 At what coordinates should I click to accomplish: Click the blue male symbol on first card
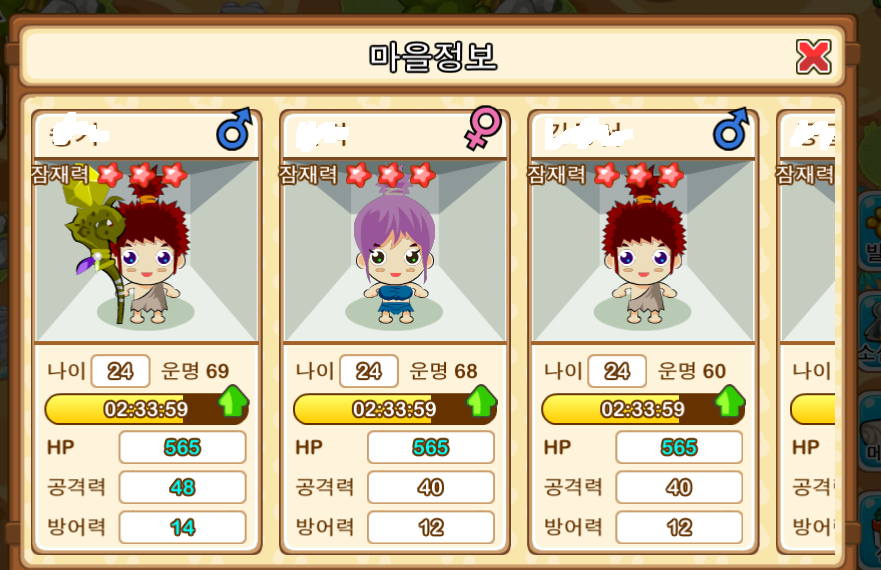pyautogui.click(x=234, y=129)
